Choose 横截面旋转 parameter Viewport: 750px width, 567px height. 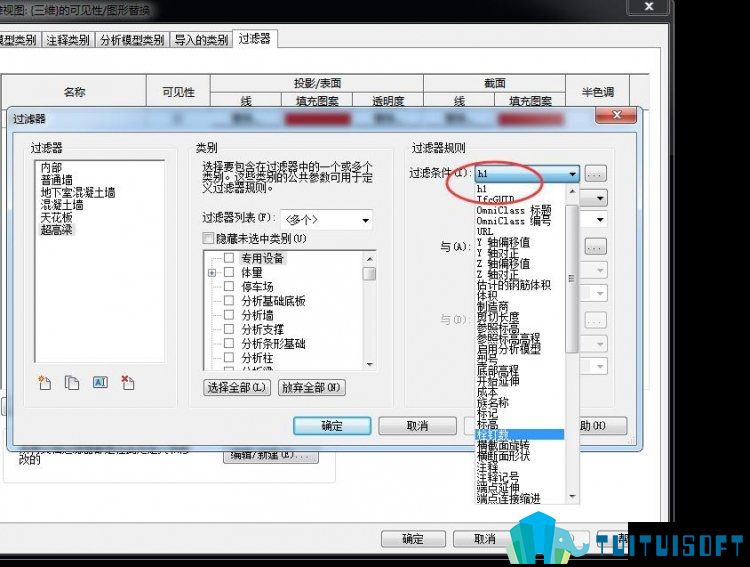pyautogui.click(x=503, y=445)
